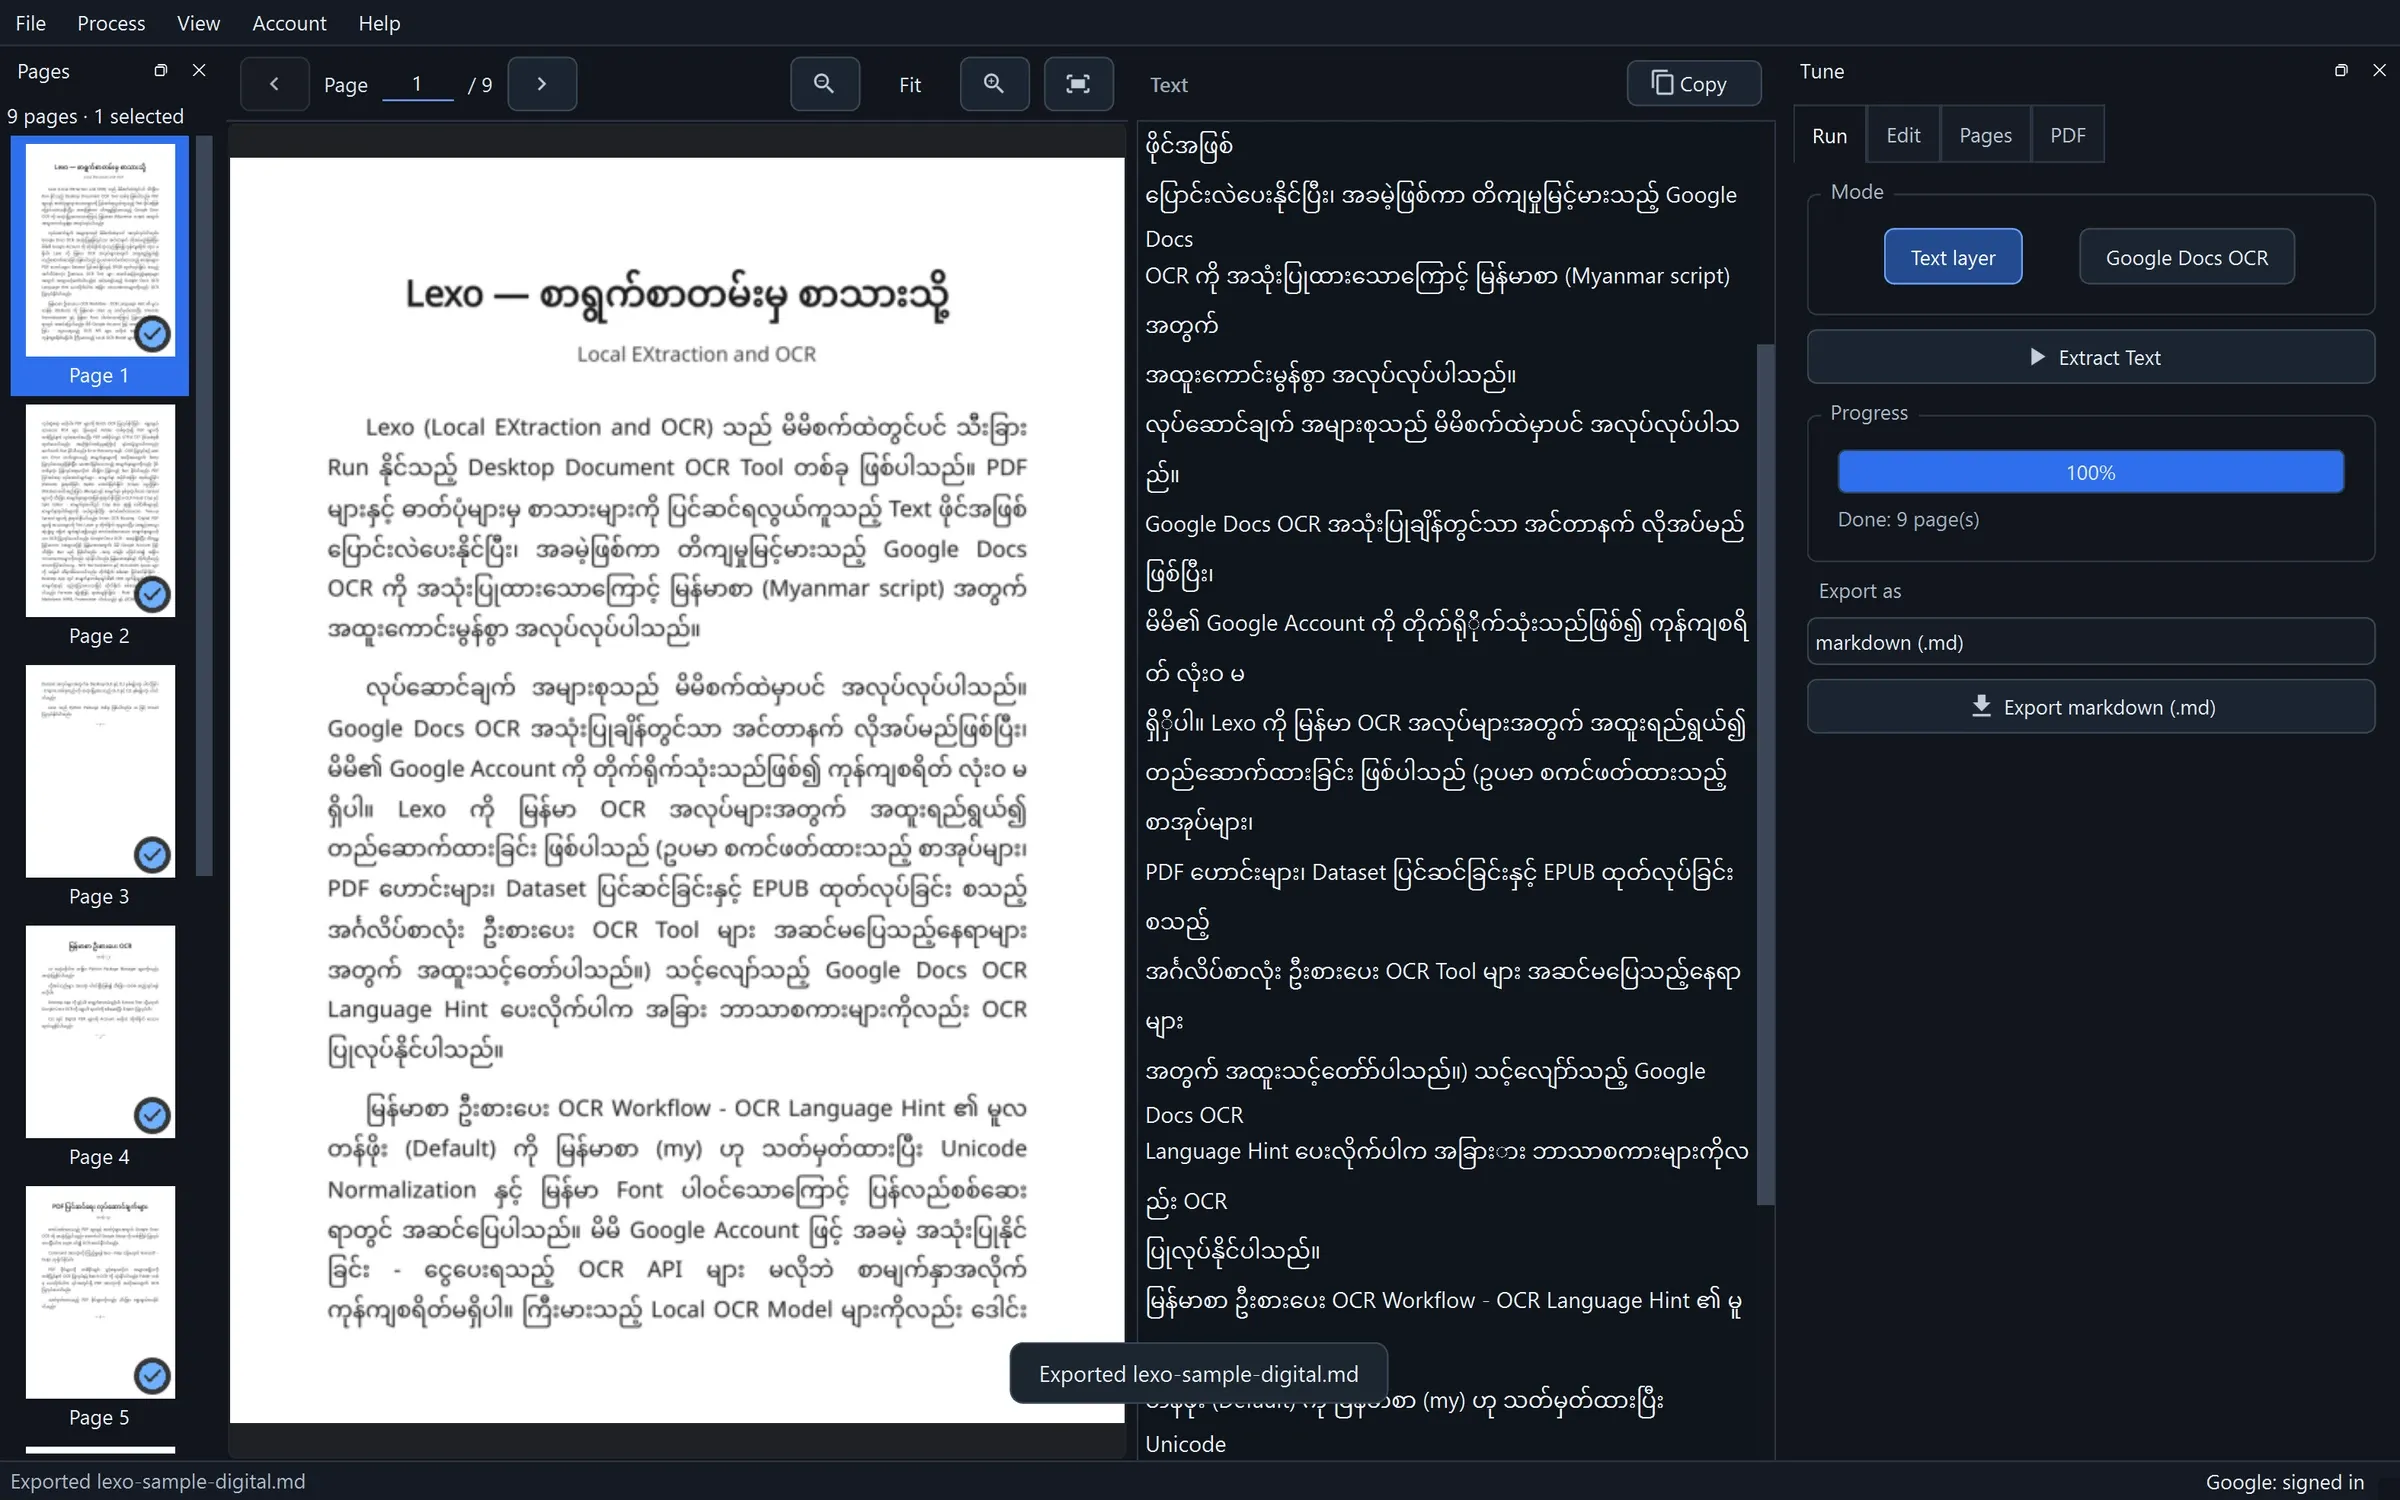Click Fit zoom button
This screenshot has height=1500, width=2400.
pyautogui.click(x=910, y=85)
